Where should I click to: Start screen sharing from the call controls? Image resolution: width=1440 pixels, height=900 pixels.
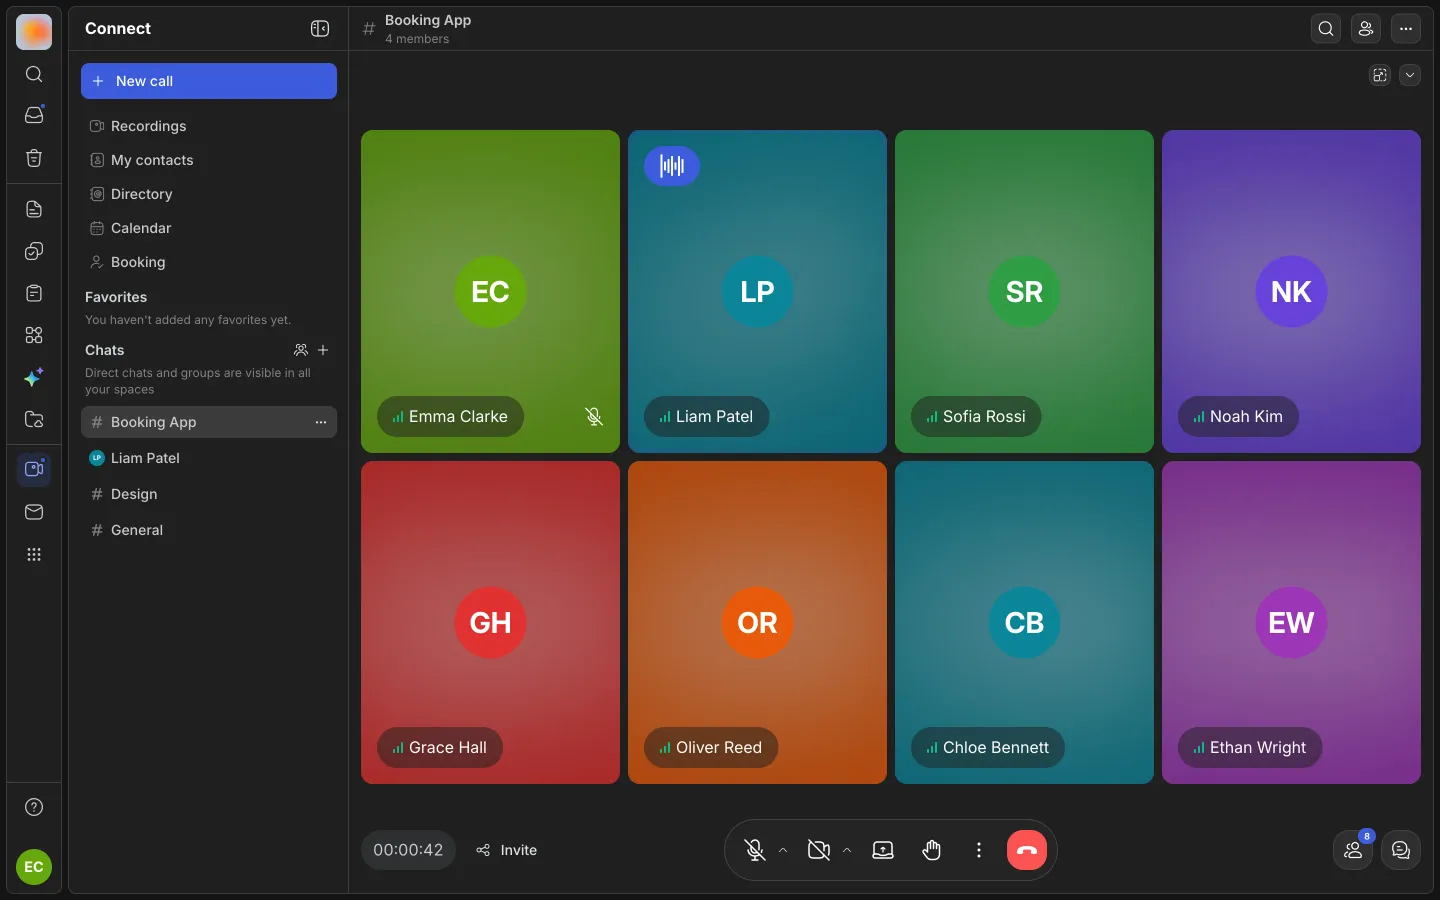click(x=883, y=850)
